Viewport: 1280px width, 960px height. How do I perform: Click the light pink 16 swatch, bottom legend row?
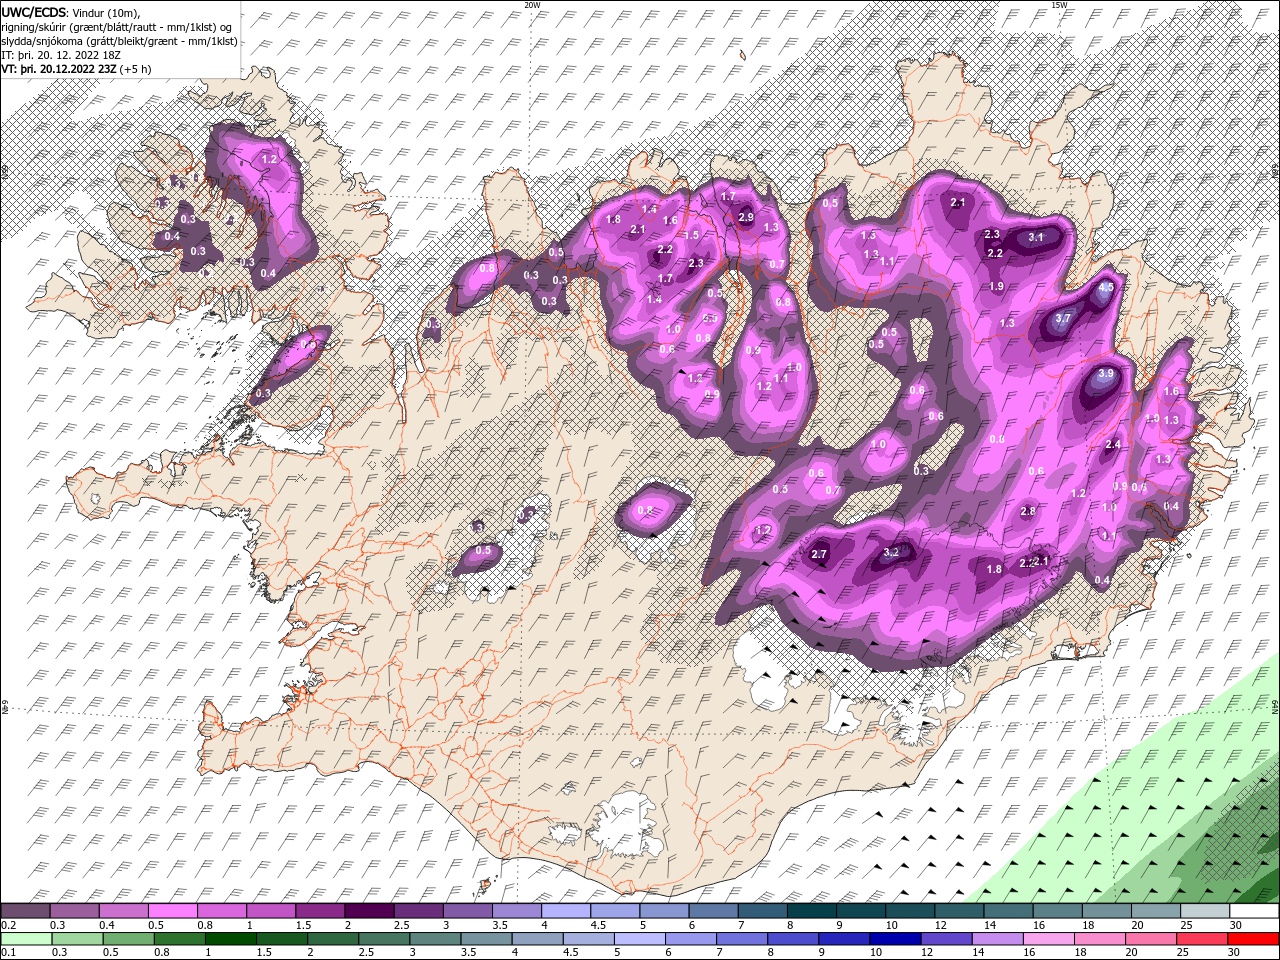tap(1048, 939)
